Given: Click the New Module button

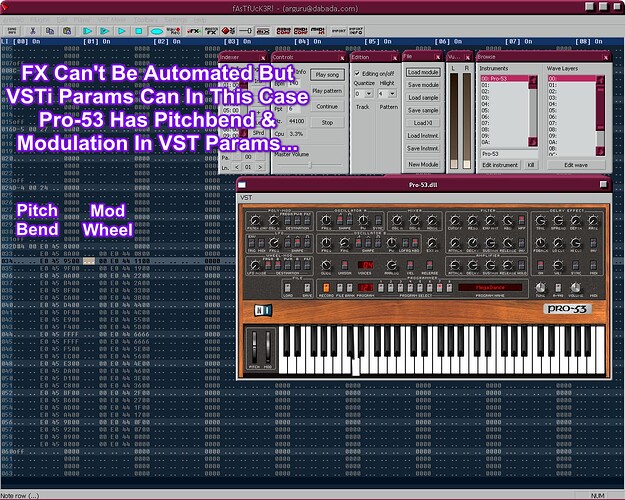Looking at the screenshot, I should point(423,164).
